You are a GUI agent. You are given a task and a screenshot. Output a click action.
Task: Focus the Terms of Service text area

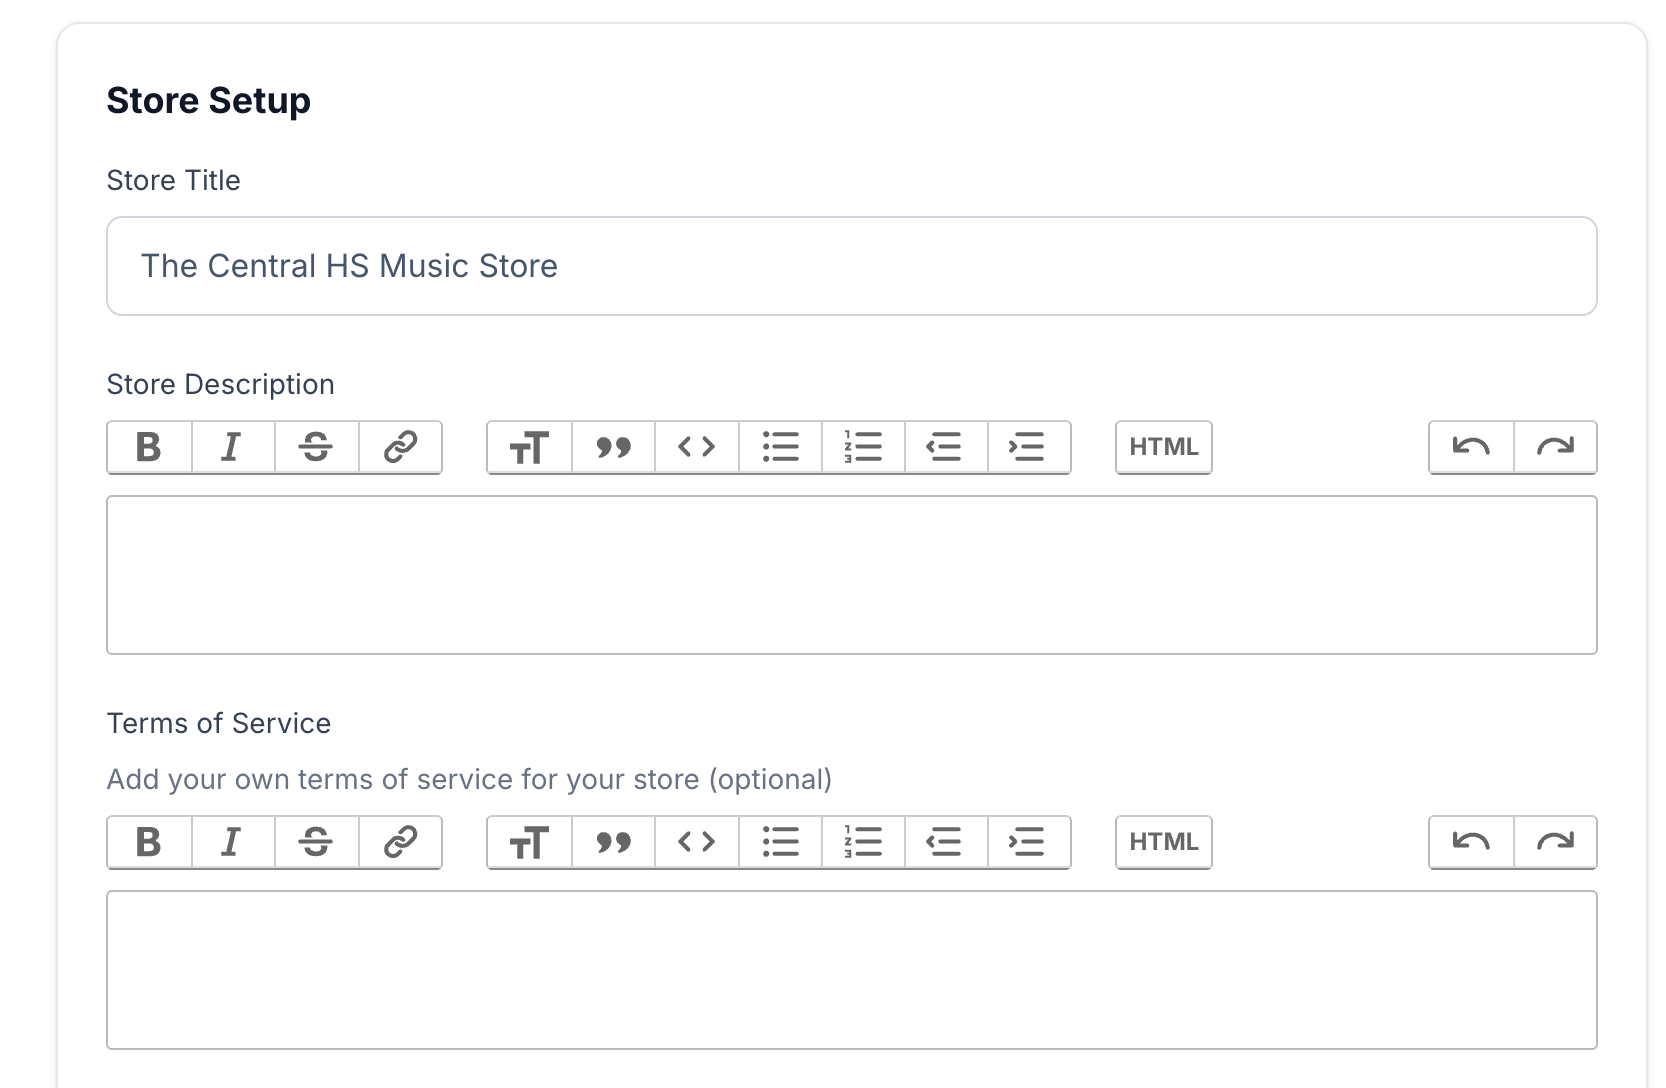851,970
